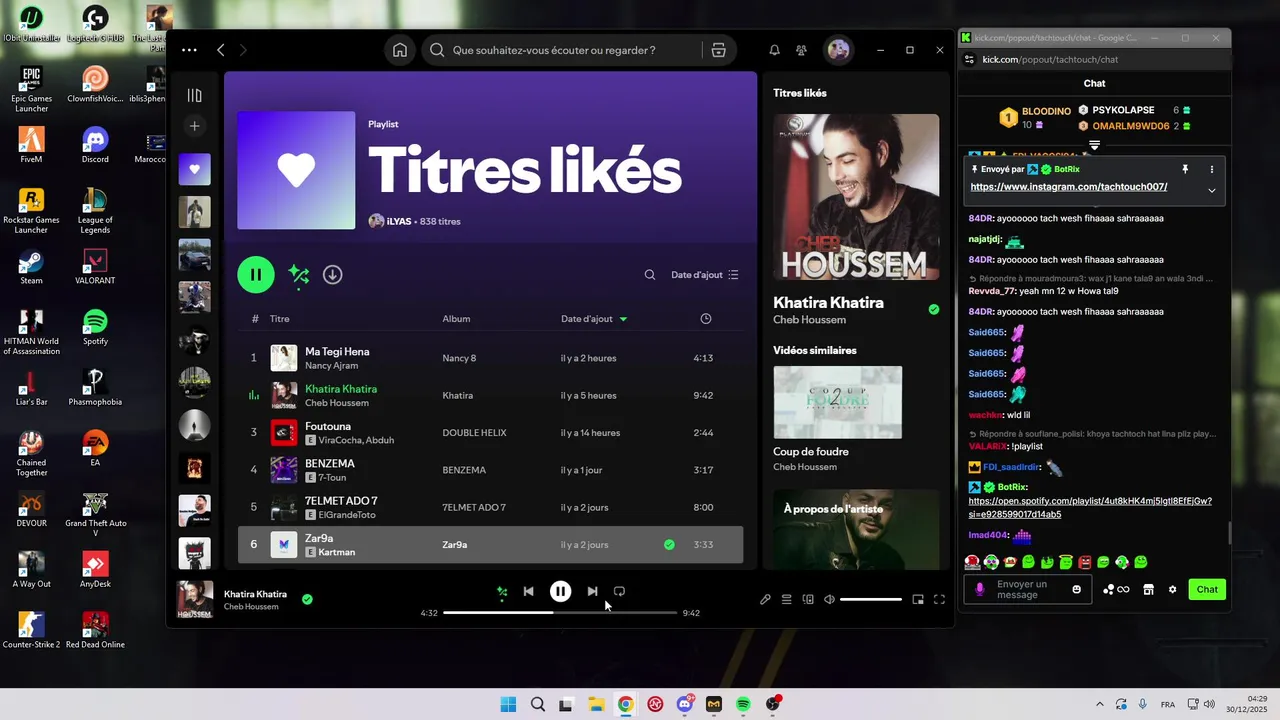Open pinned message three-dots menu in Kick chat

coord(1211,170)
